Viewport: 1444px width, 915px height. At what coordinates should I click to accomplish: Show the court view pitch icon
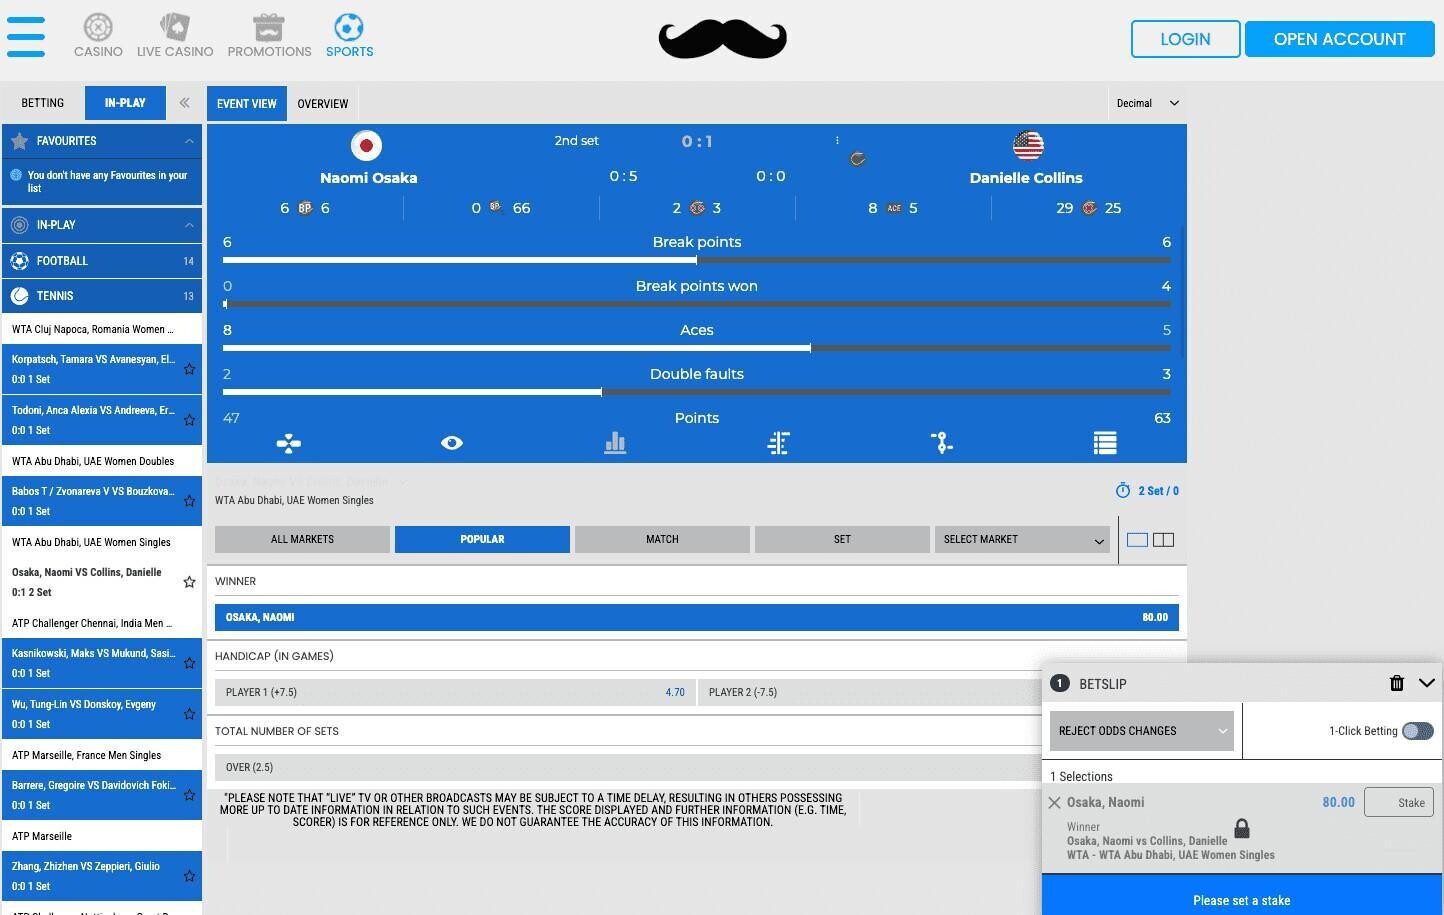coord(289,443)
